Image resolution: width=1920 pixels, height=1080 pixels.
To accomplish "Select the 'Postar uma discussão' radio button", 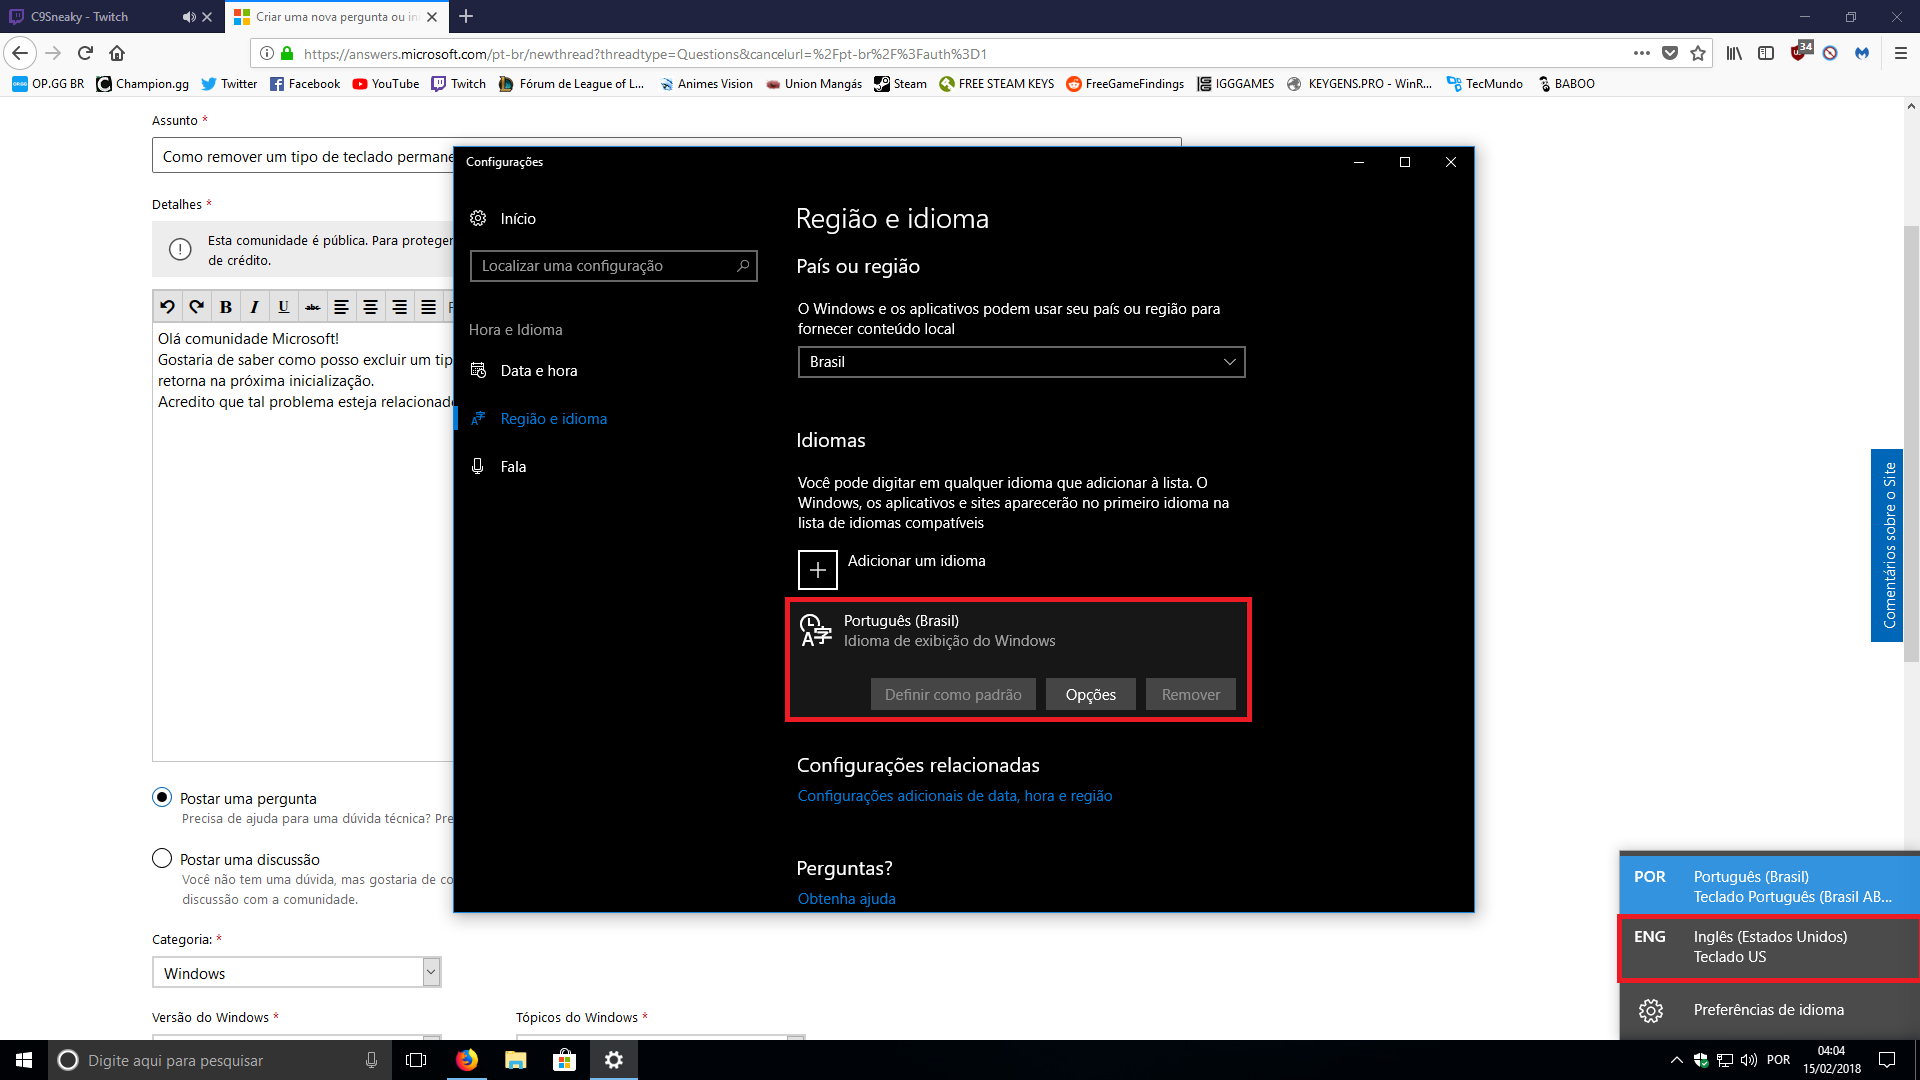I will click(x=162, y=858).
